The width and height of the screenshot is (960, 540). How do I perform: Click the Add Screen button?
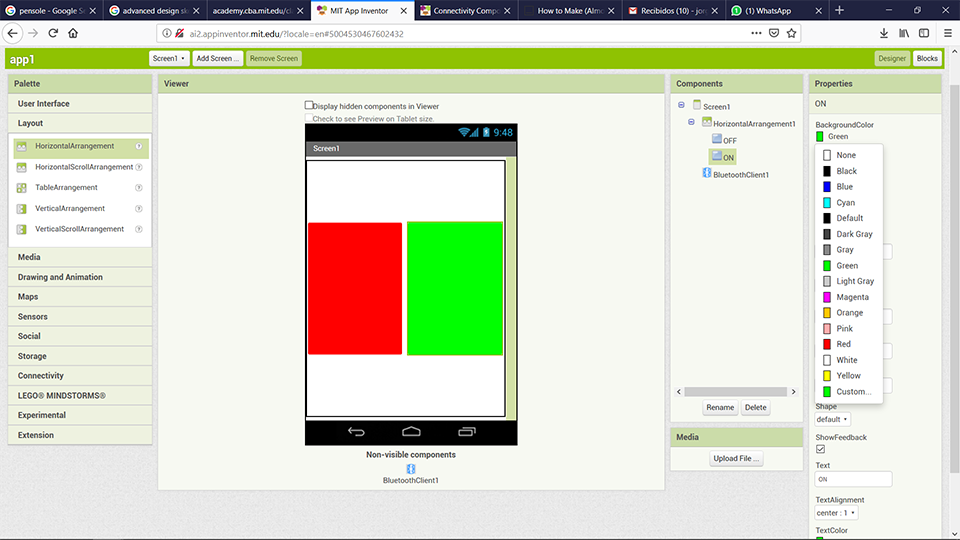pyautogui.click(x=217, y=58)
